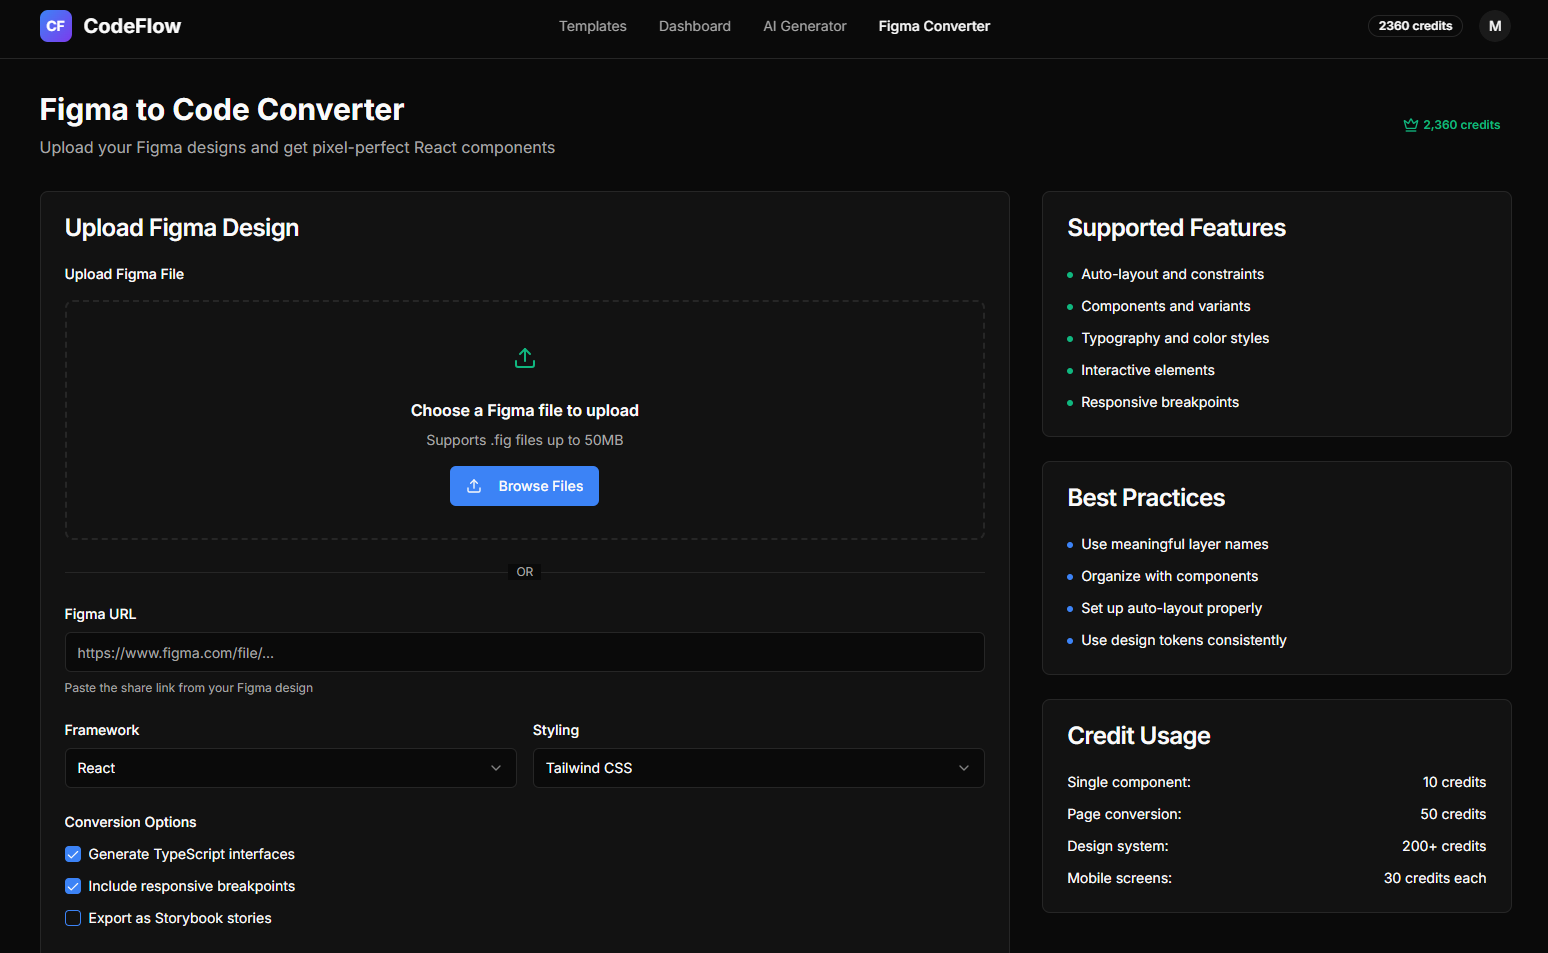Click Typography and color styles item

pos(1175,338)
